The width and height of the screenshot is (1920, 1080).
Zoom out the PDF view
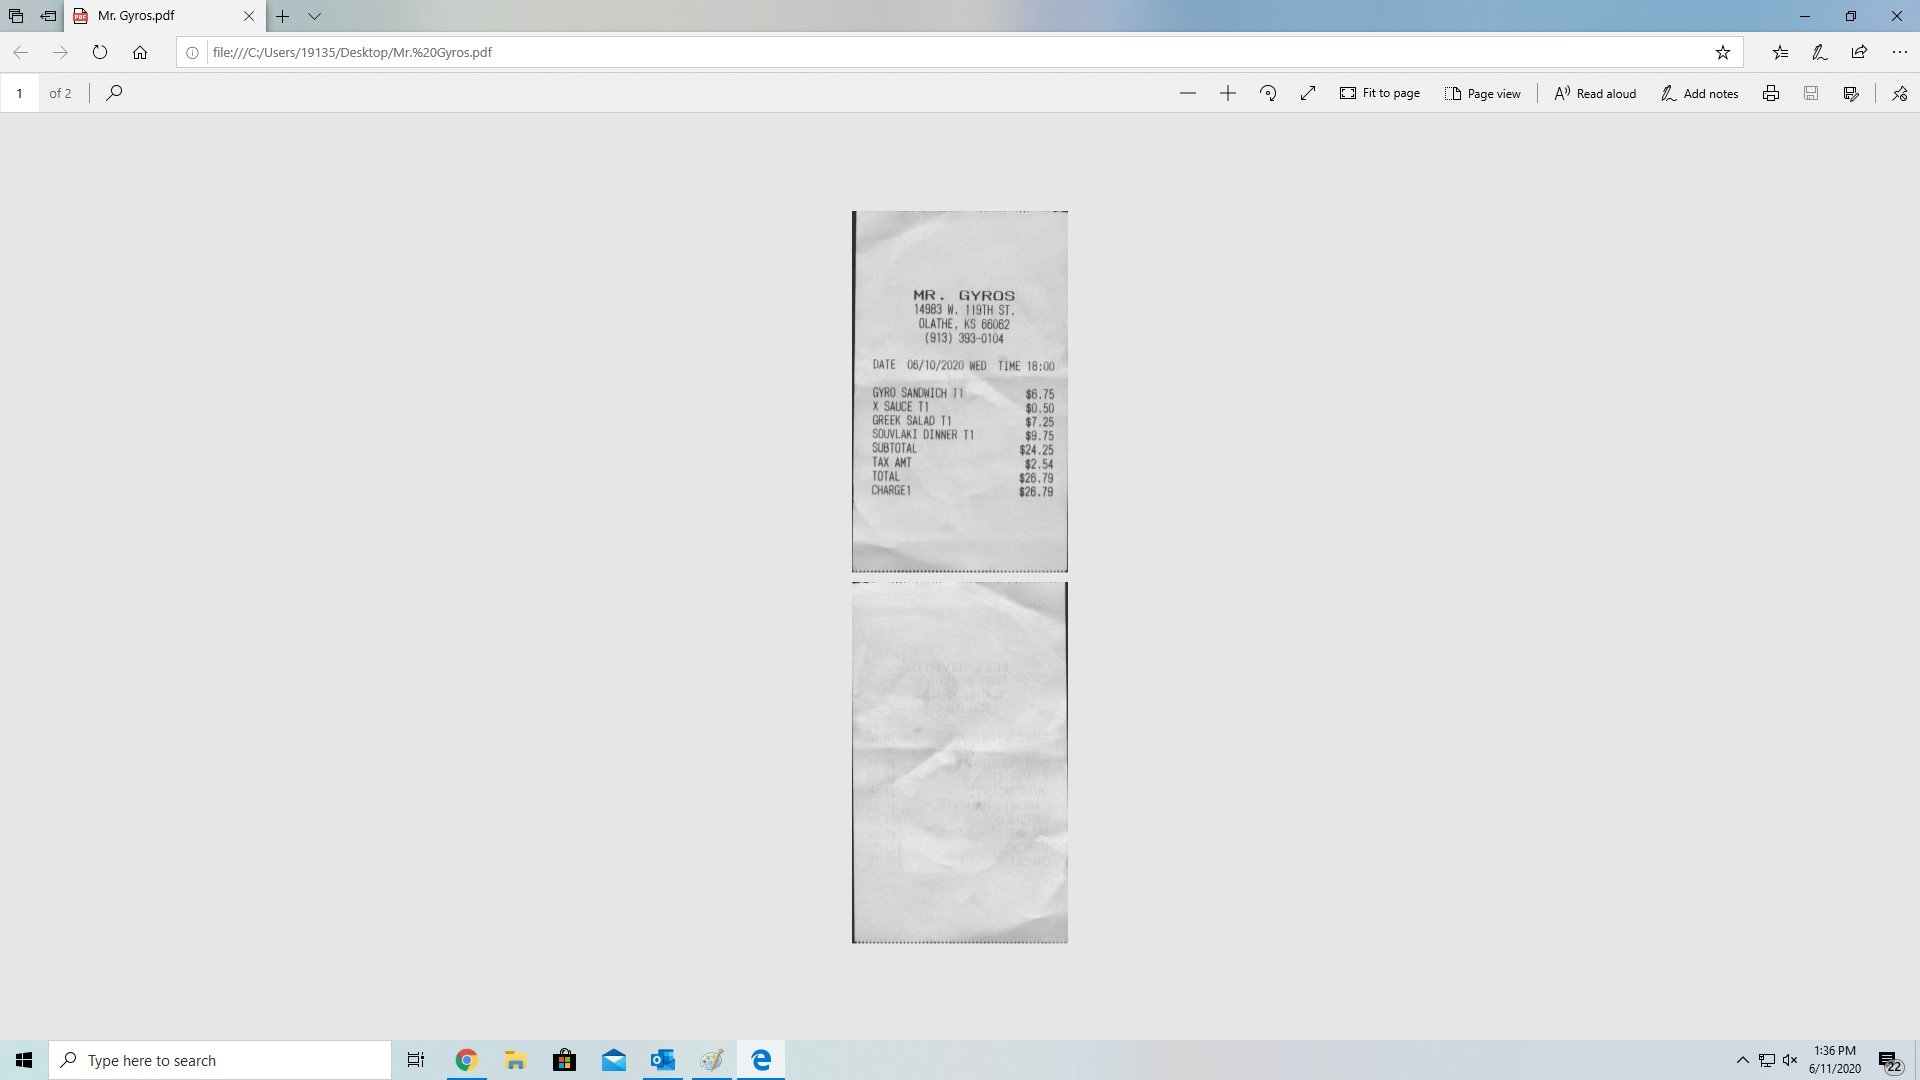1187,93
